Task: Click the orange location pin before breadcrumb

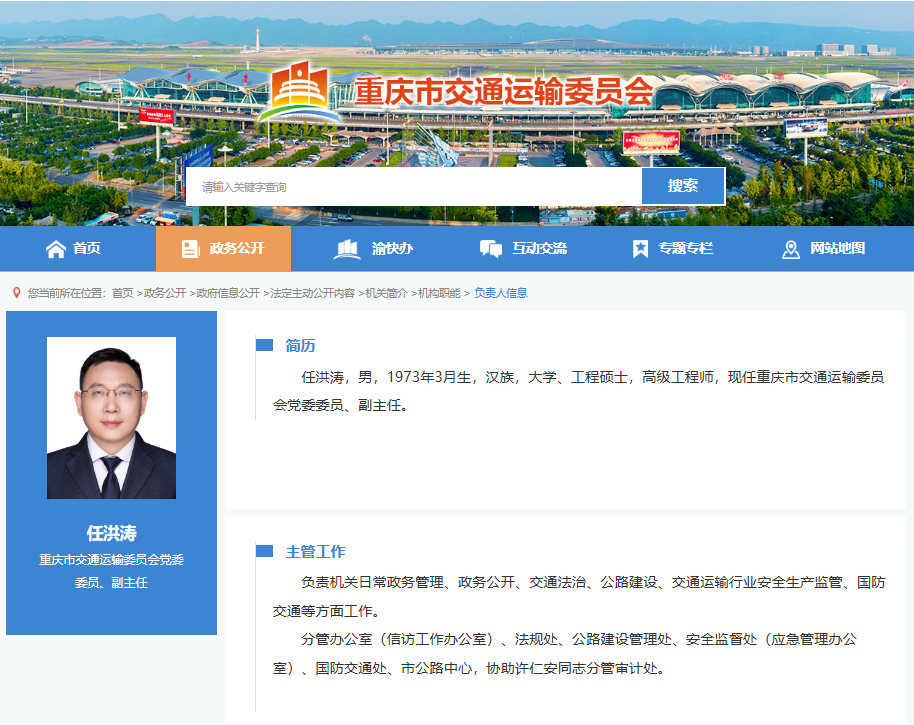Action: click(16, 293)
